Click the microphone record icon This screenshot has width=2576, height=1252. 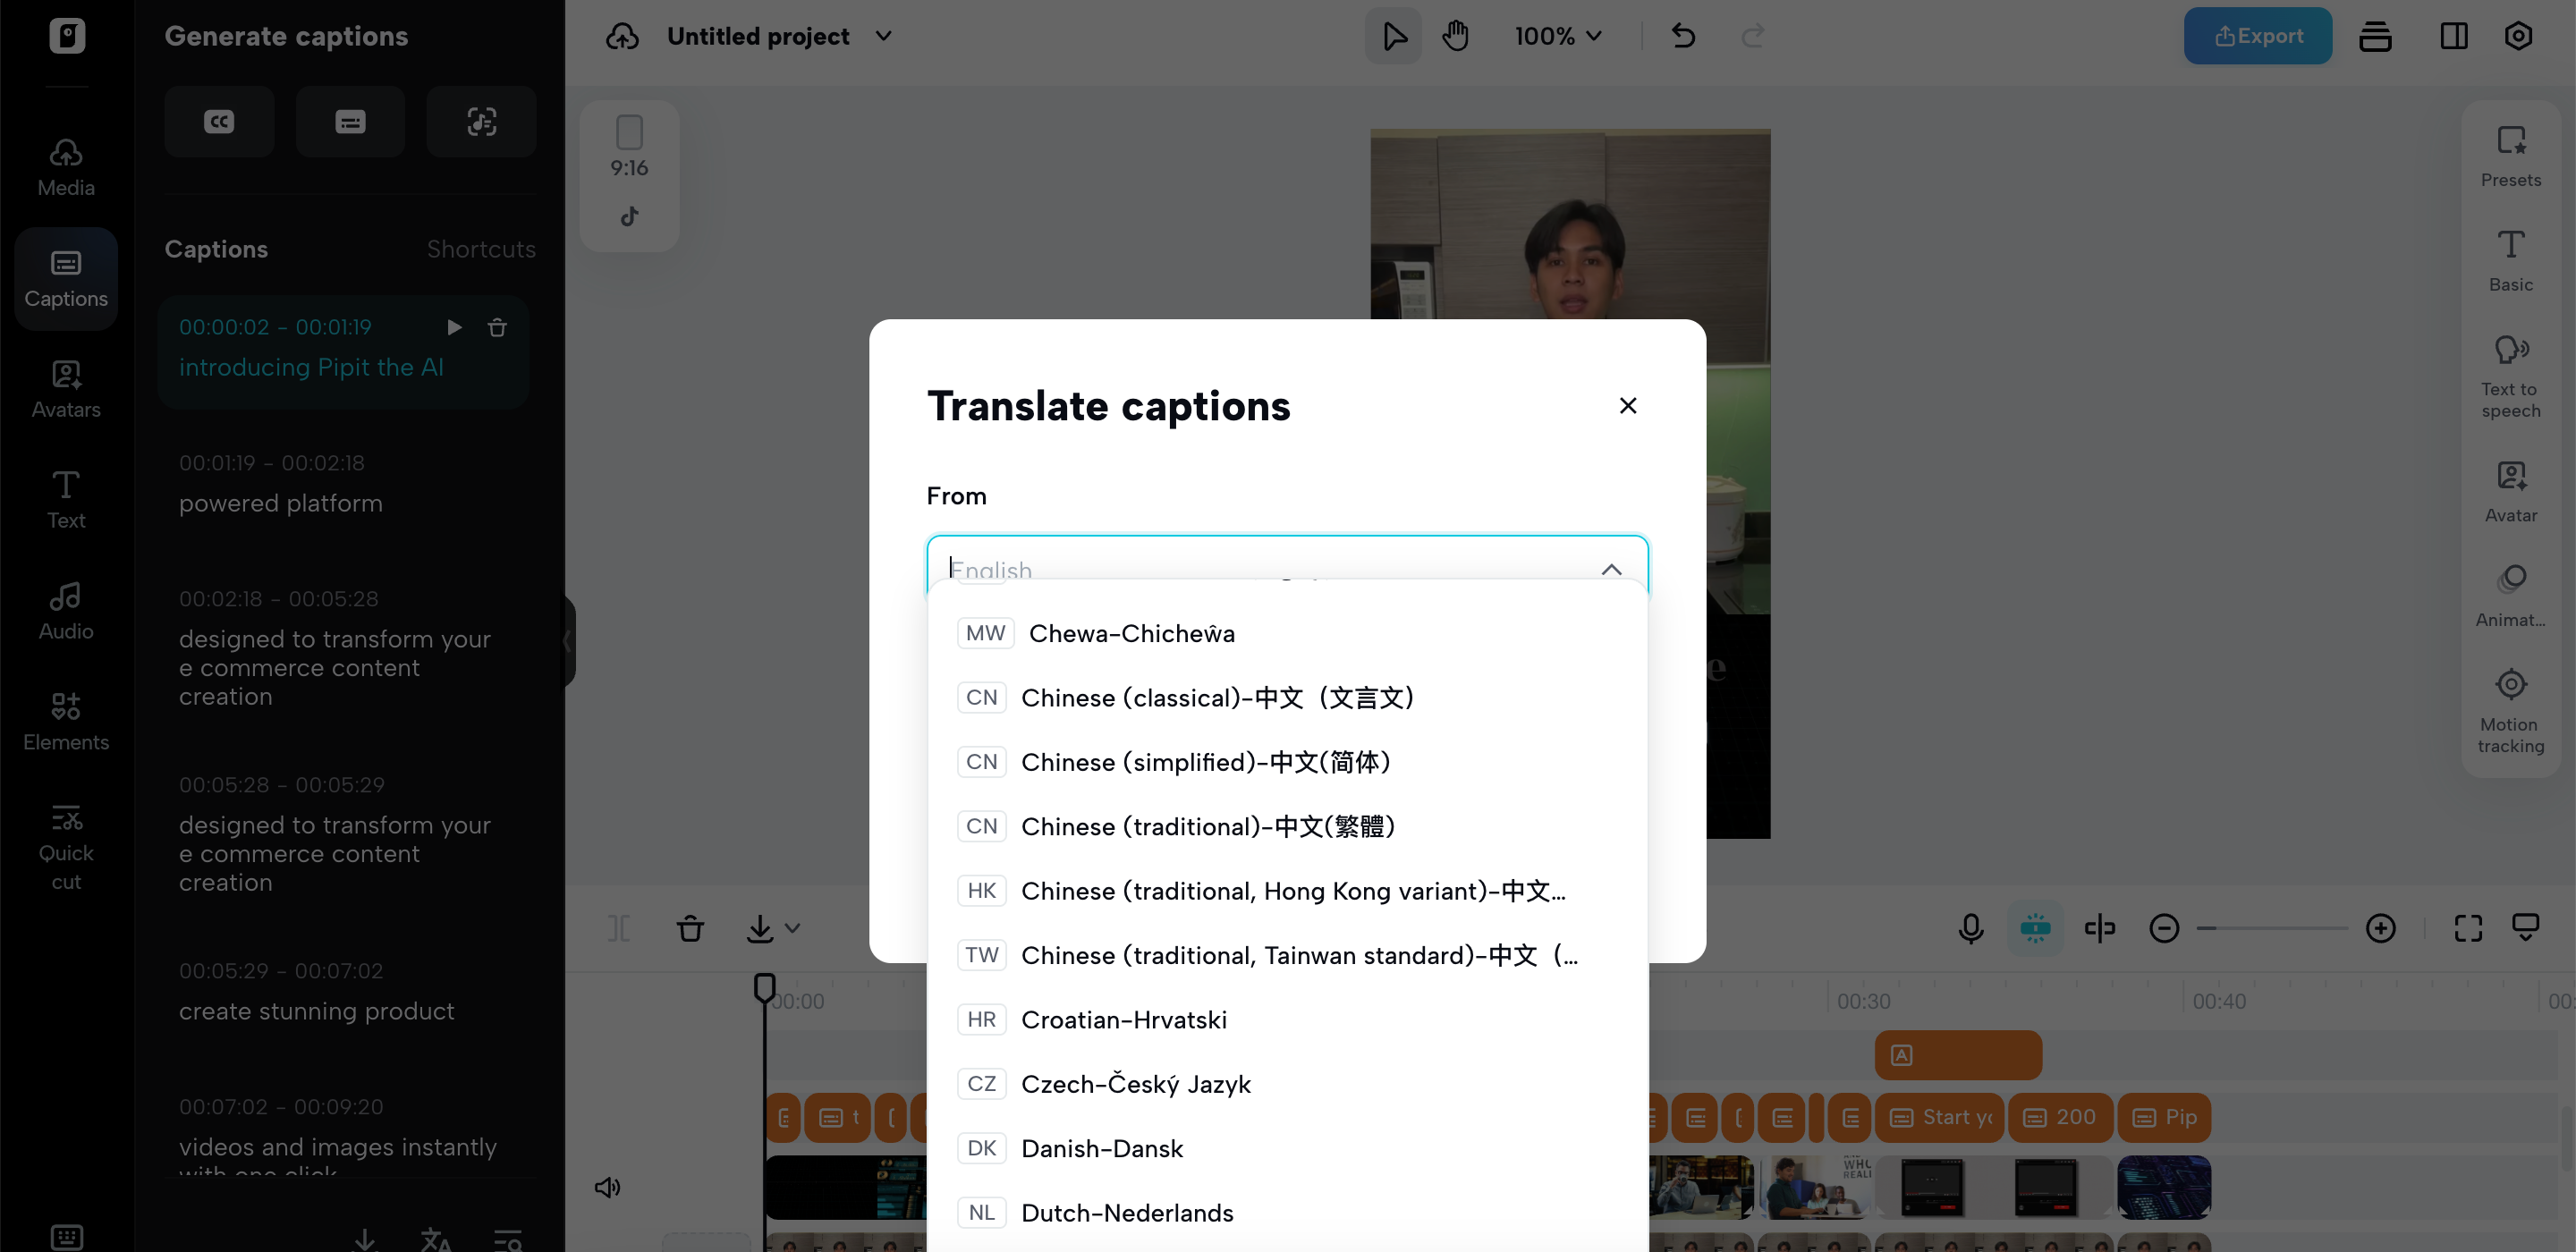click(1970, 928)
